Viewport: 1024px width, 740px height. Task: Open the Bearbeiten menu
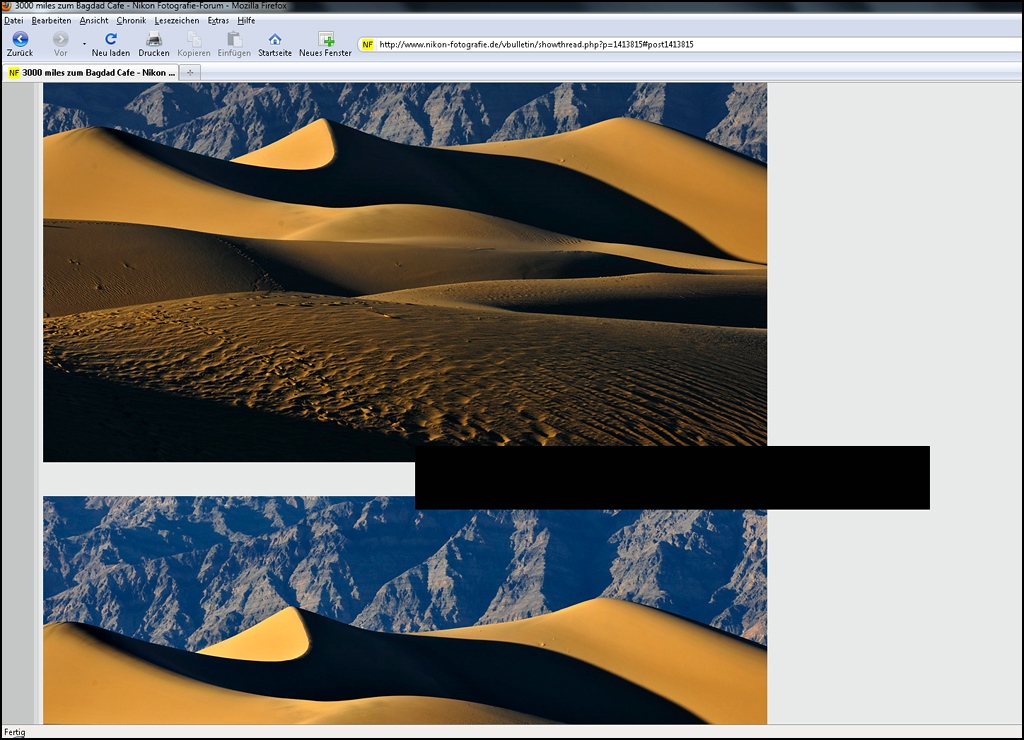click(x=51, y=20)
